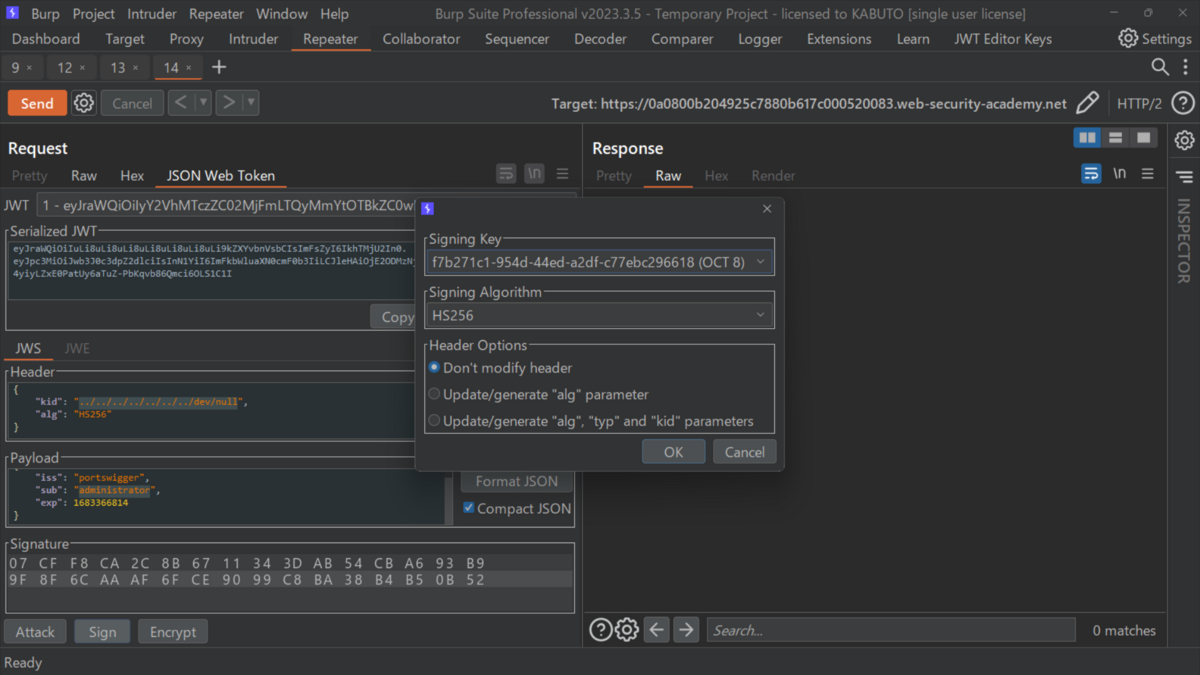
Task: Switch to the Proxy tab
Action: point(186,39)
